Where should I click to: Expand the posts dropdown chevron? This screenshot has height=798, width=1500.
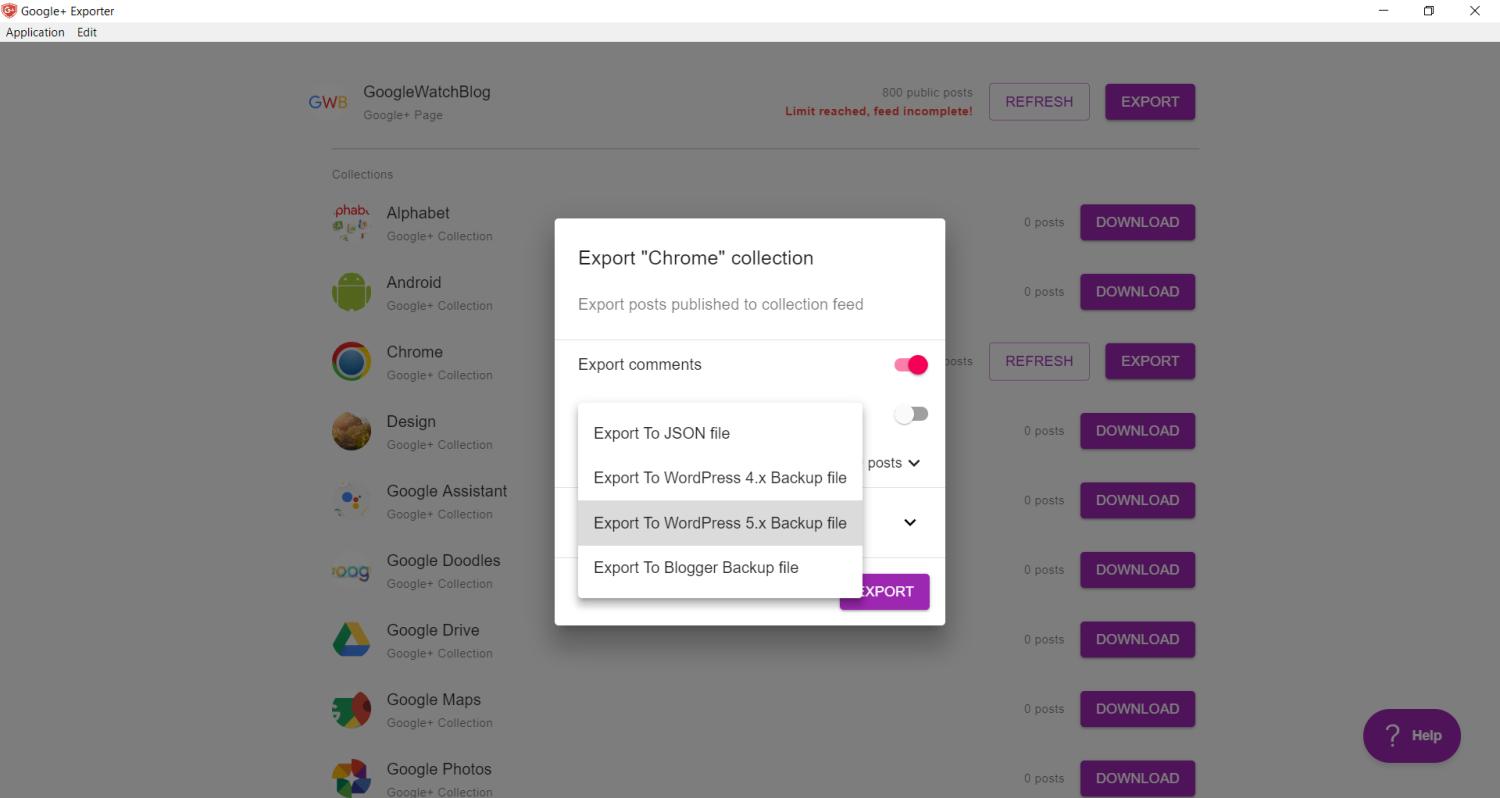click(x=913, y=463)
